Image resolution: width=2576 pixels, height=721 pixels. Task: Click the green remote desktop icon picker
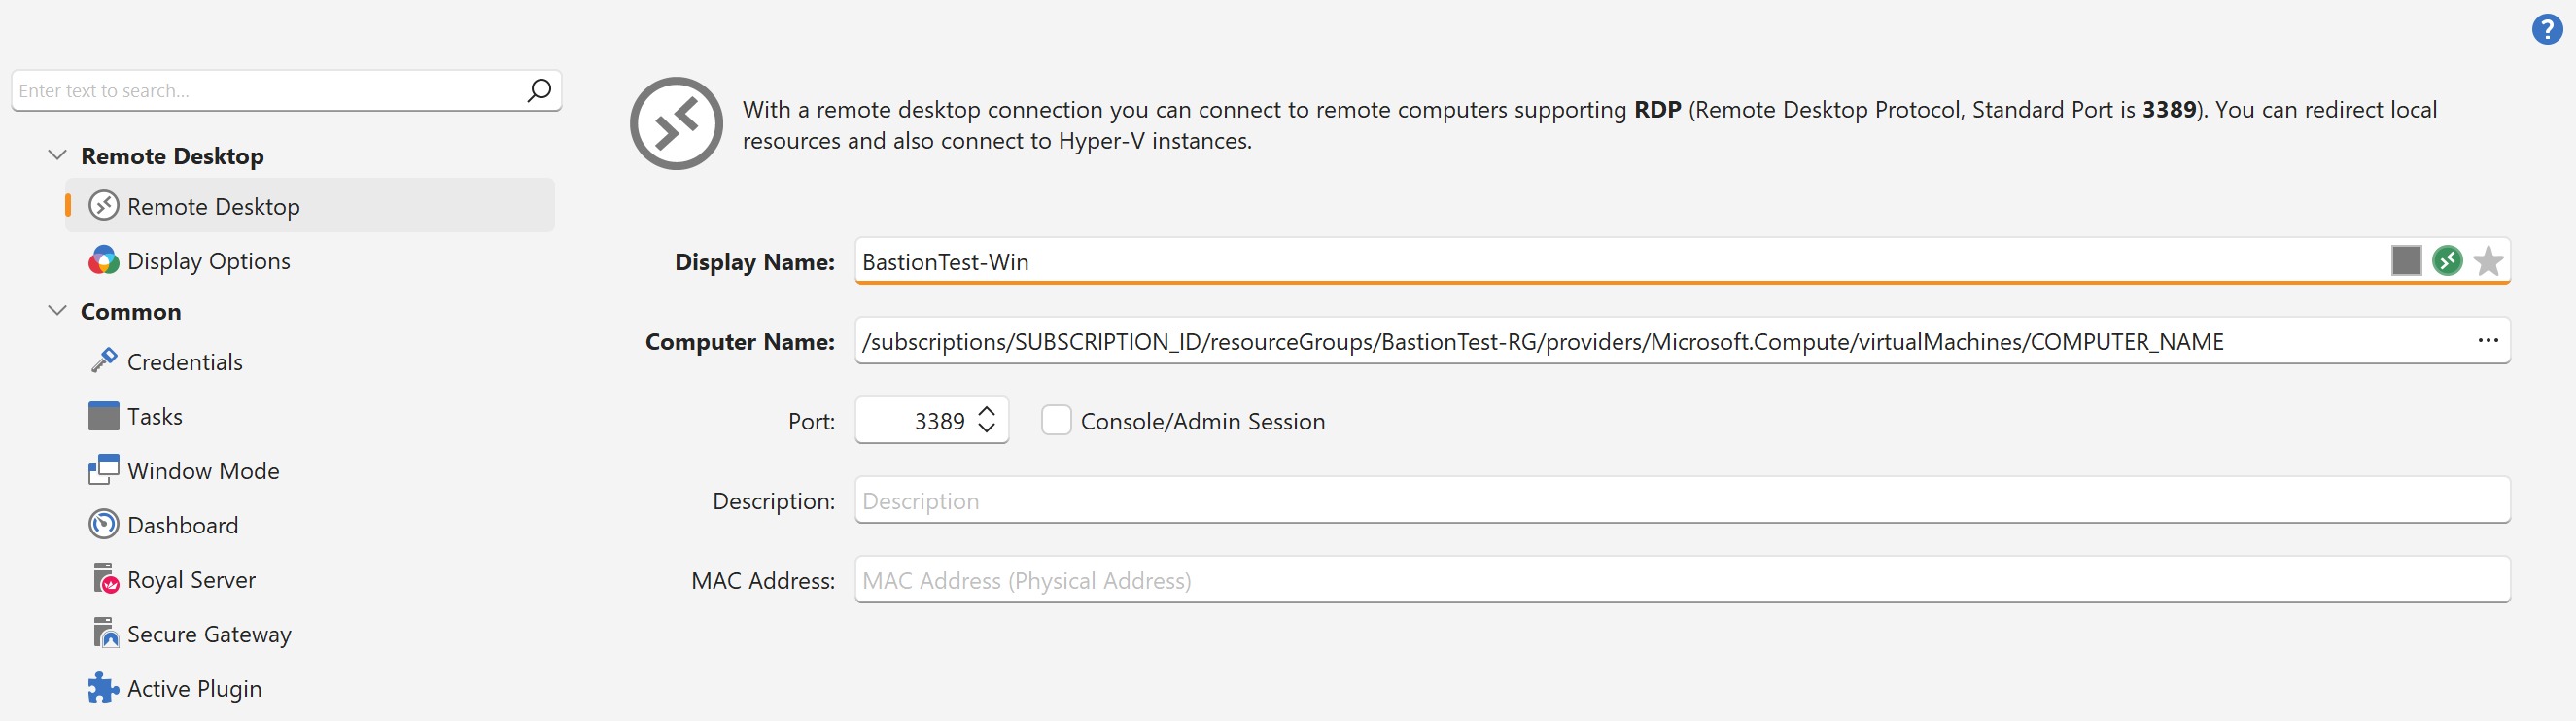(2446, 261)
